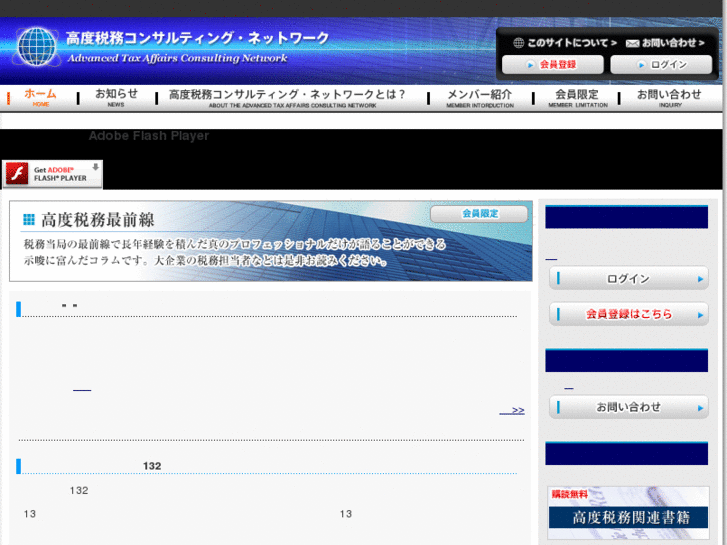Viewport: 727px width, 545px height.
Task: Open the お知らせ NEWS menu item
Action: click(116, 97)
